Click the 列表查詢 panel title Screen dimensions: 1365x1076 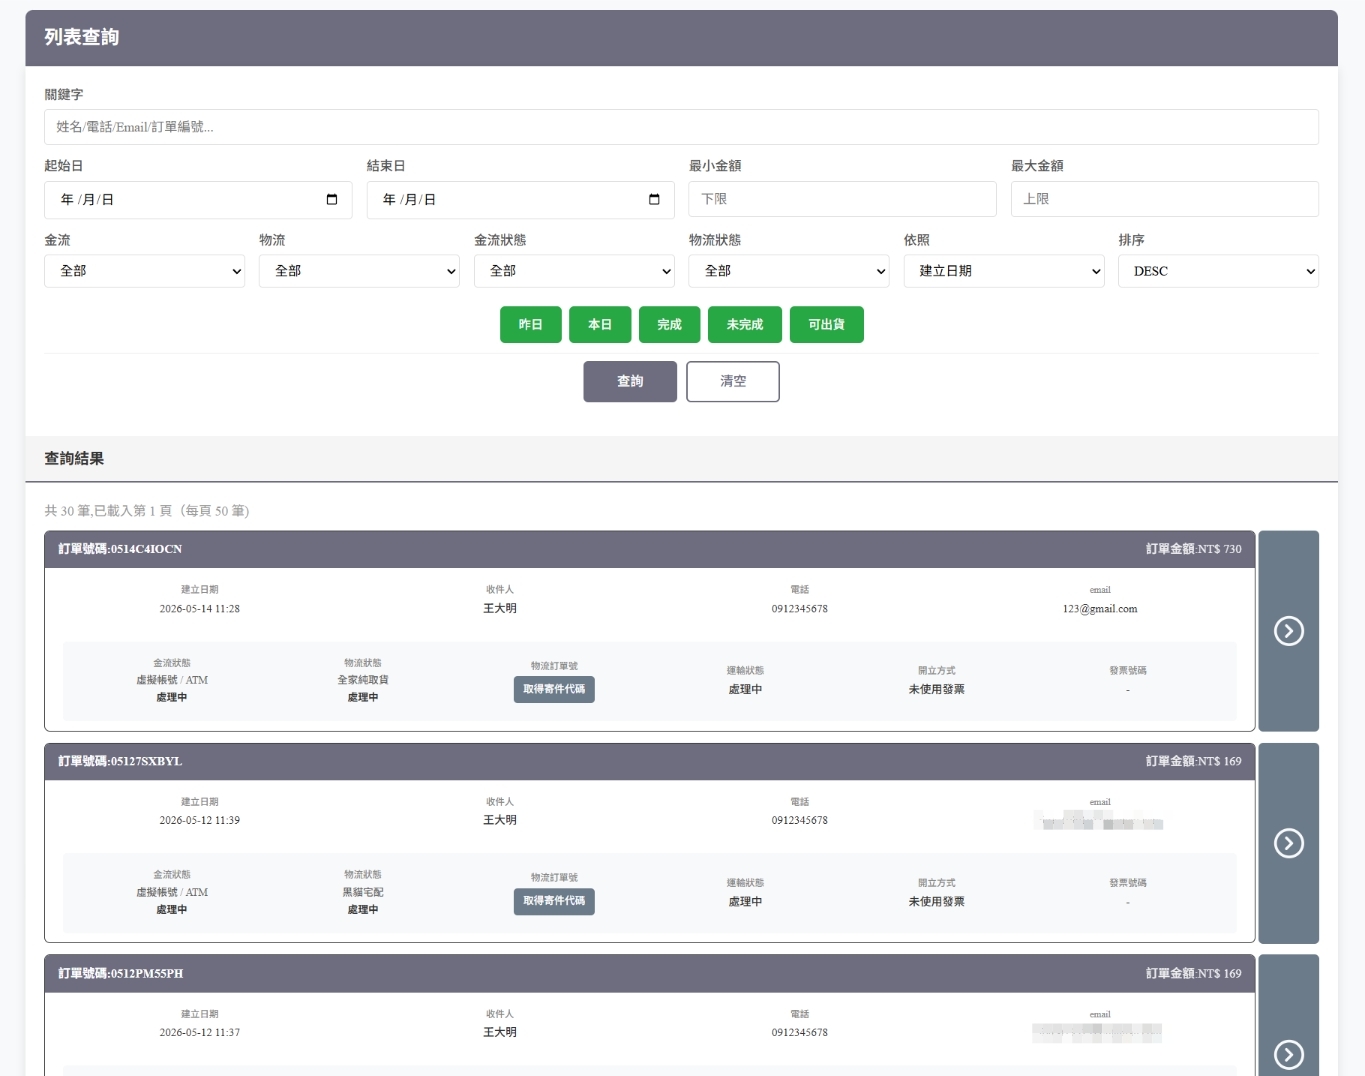tap(81, 37)
